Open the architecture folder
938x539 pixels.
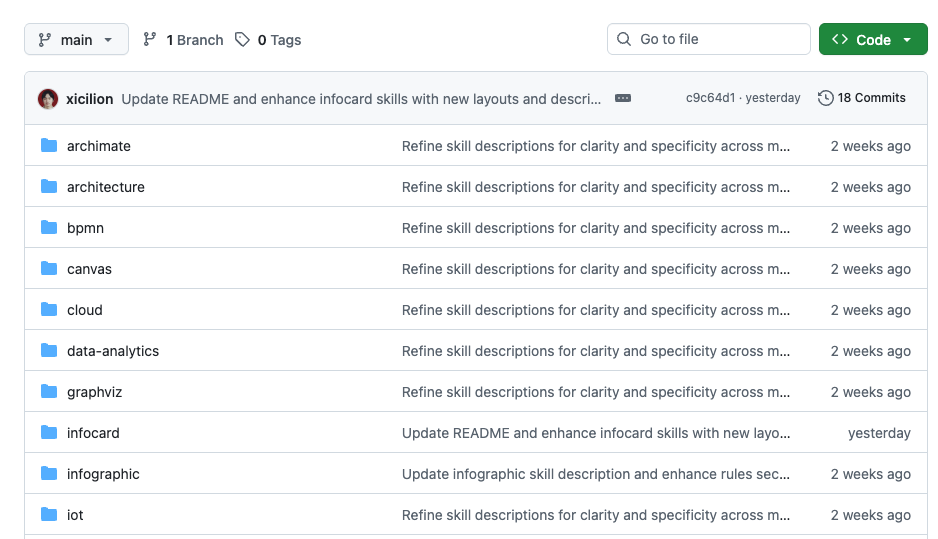[106, 187]
